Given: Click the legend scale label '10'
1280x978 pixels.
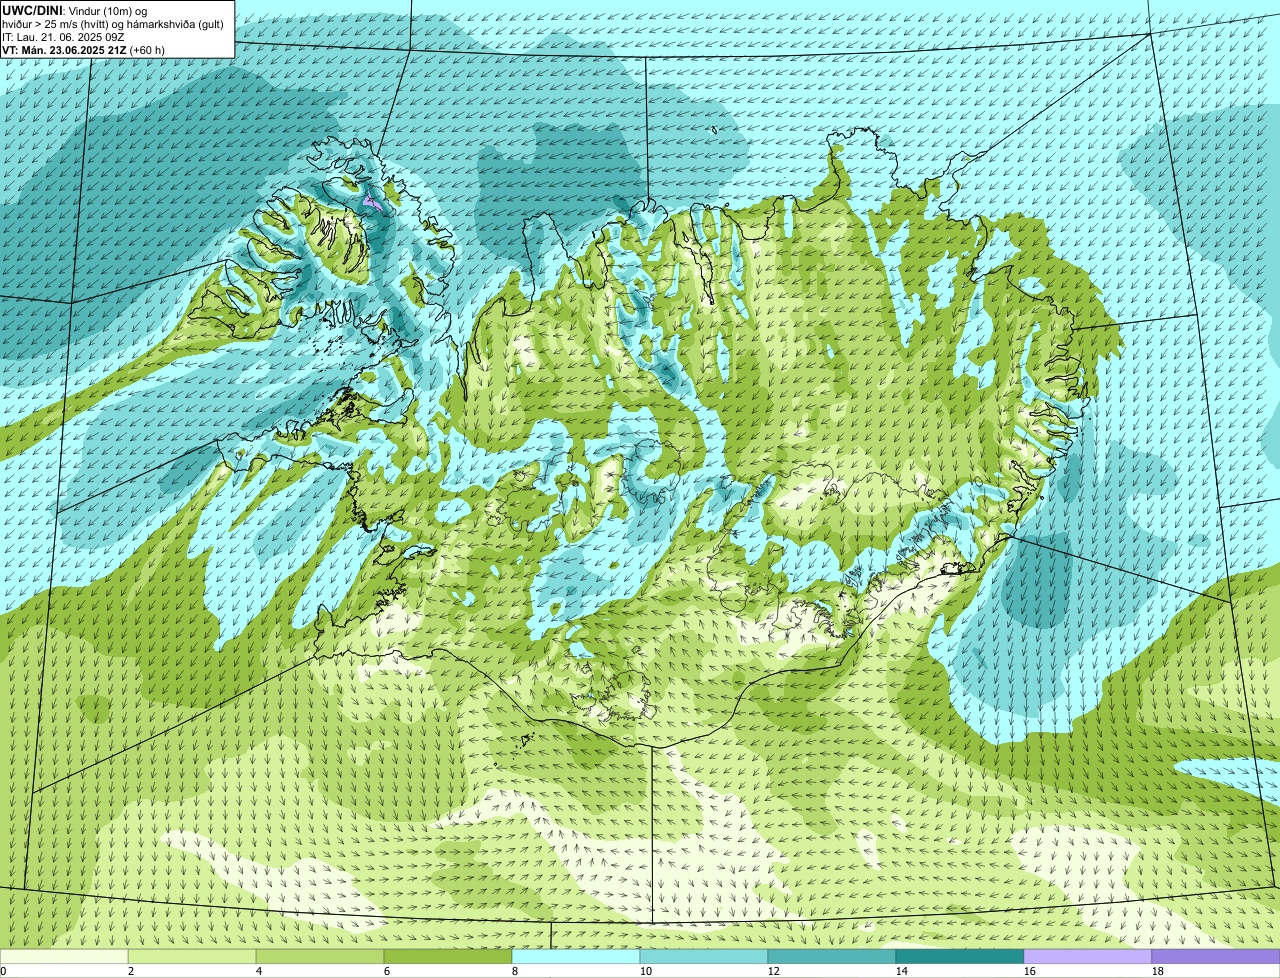Looking at the screenshot, I should 646,971.
